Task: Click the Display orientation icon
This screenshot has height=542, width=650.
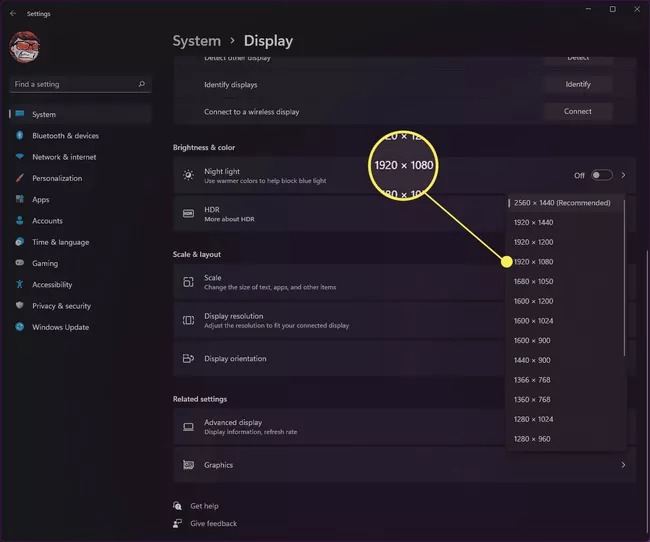Action: click(x=188, y=358)
